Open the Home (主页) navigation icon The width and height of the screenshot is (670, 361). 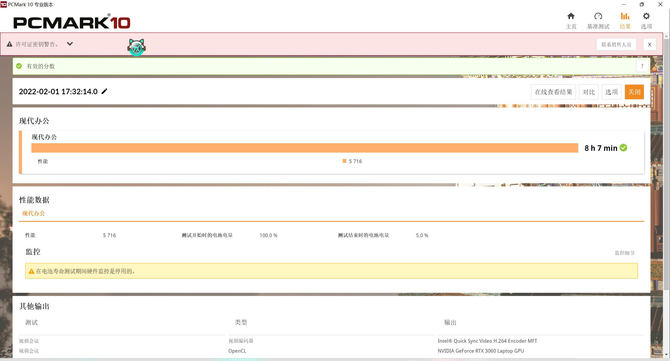tap(571, 16)
